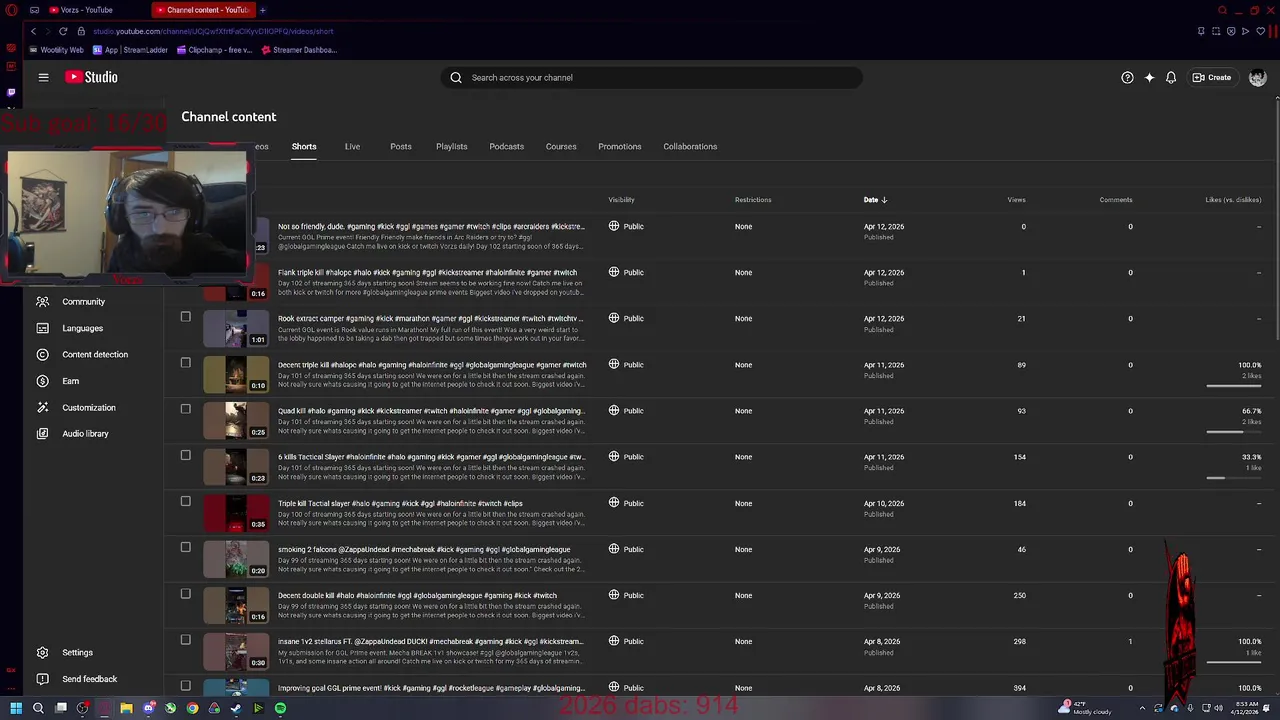Open the Windows Start menu

point(16,708)
